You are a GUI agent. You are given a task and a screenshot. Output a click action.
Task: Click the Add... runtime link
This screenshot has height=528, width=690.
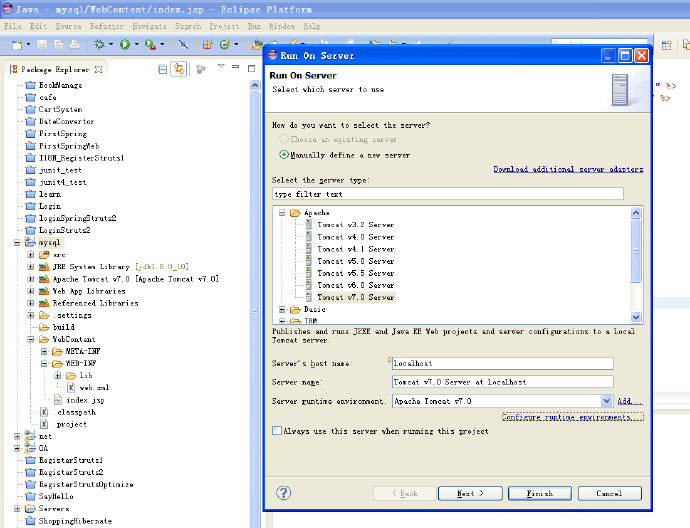[x=629, y=401]
